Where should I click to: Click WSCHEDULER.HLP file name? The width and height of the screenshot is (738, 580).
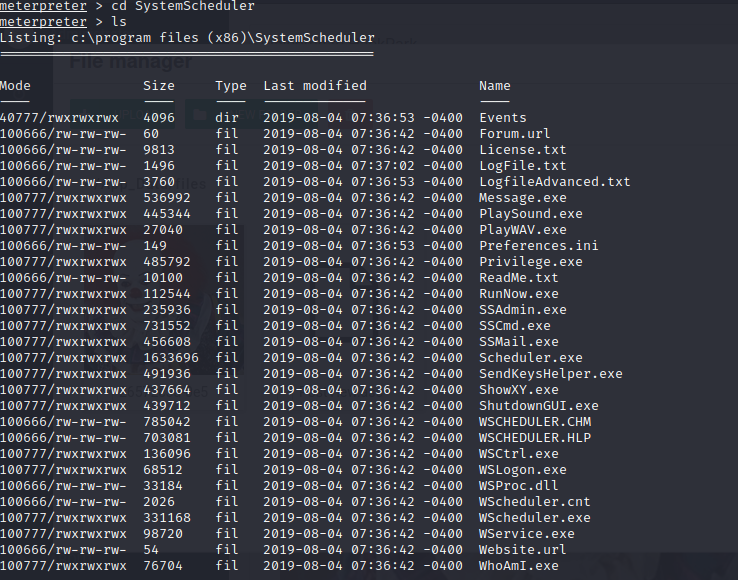tap(535, 438)
